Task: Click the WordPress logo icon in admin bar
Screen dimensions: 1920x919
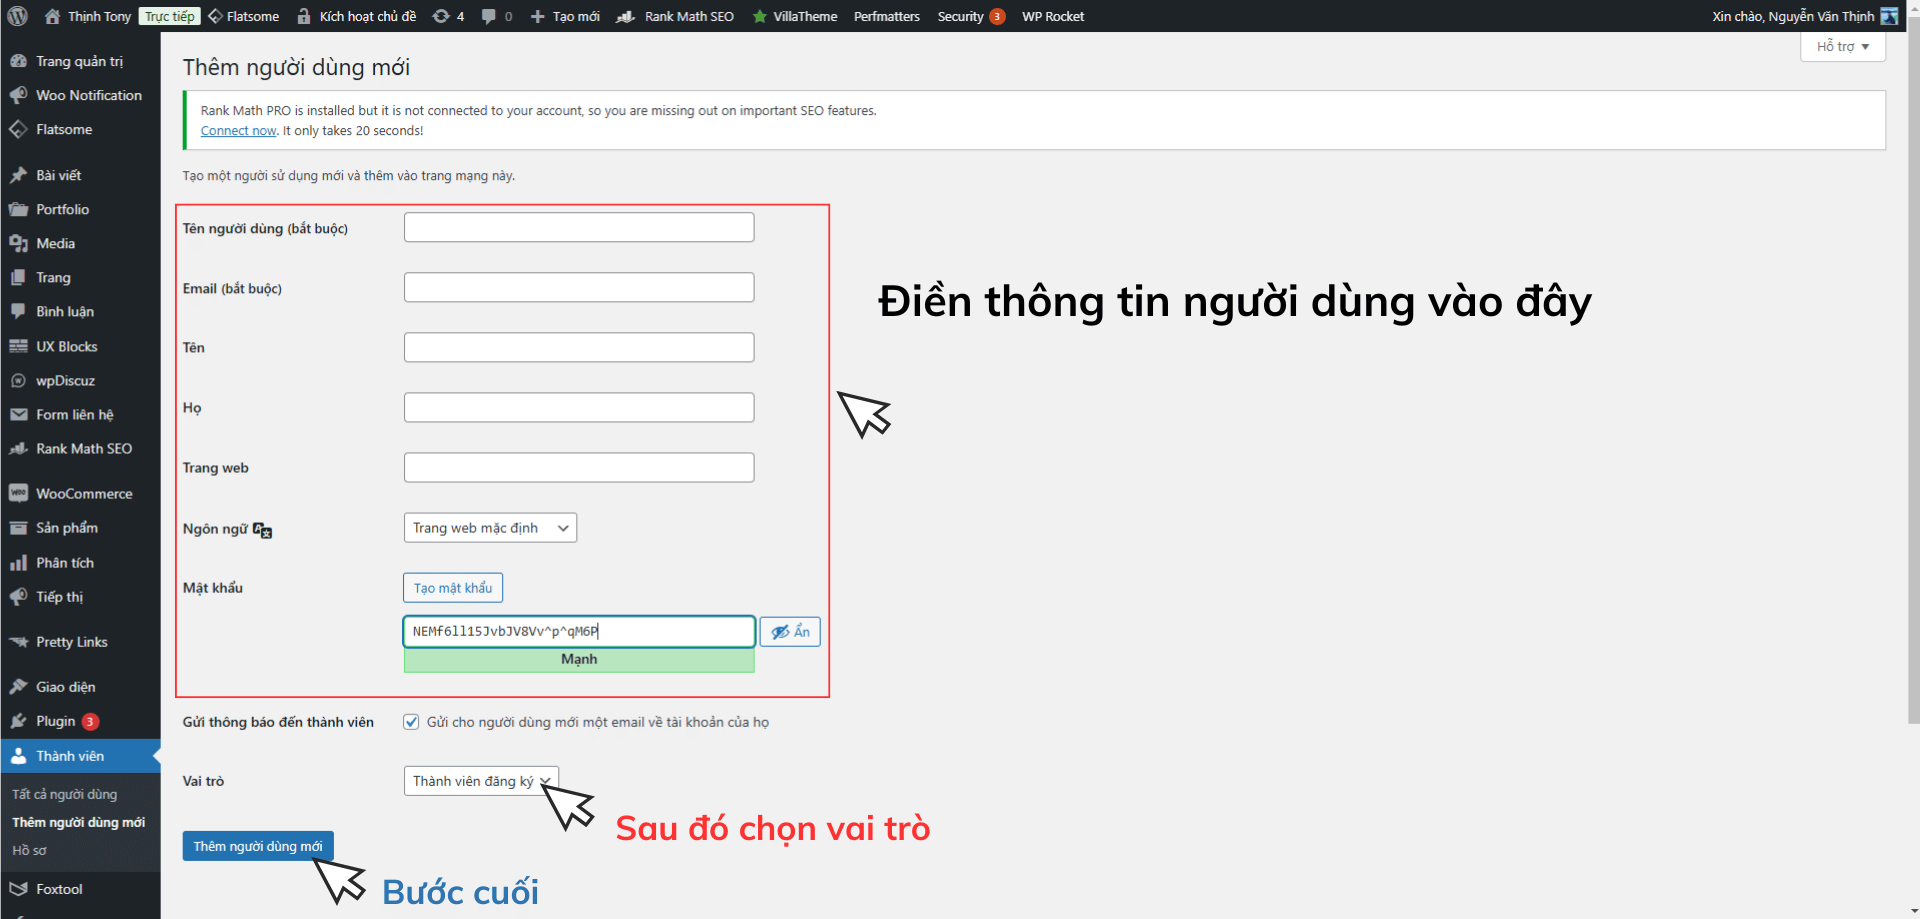Action: [x=16, y=16]
